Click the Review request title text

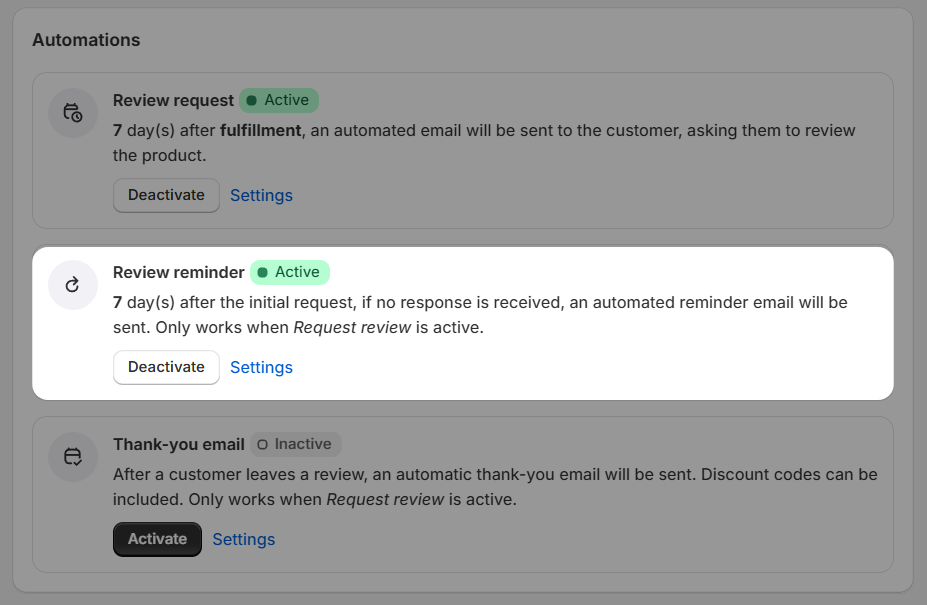click(173, 101)
